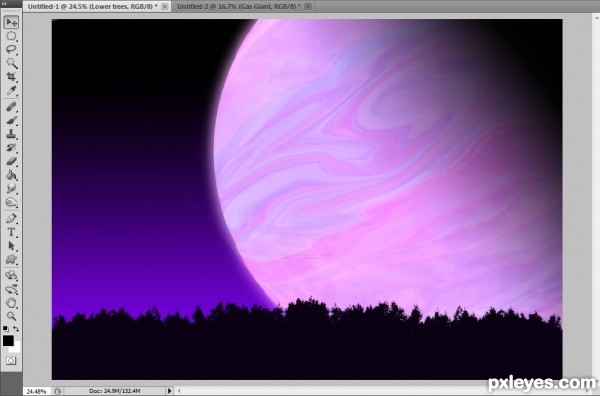
Task: Close the Untitled-2 document tab
Action: coord(308,7)
